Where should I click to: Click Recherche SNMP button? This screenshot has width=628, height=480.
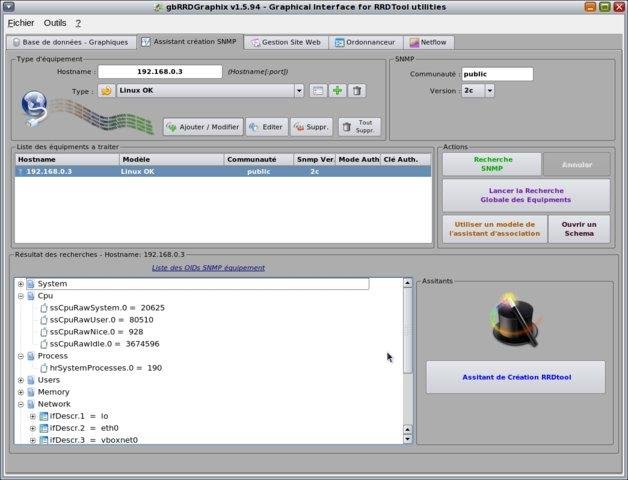492,164
